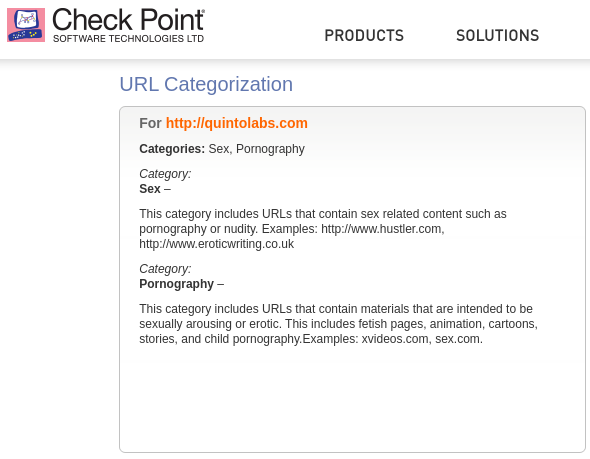Click empty area at bottom of results box
Image resolution: width=590 pixels, height=459 pixels.
352,403
